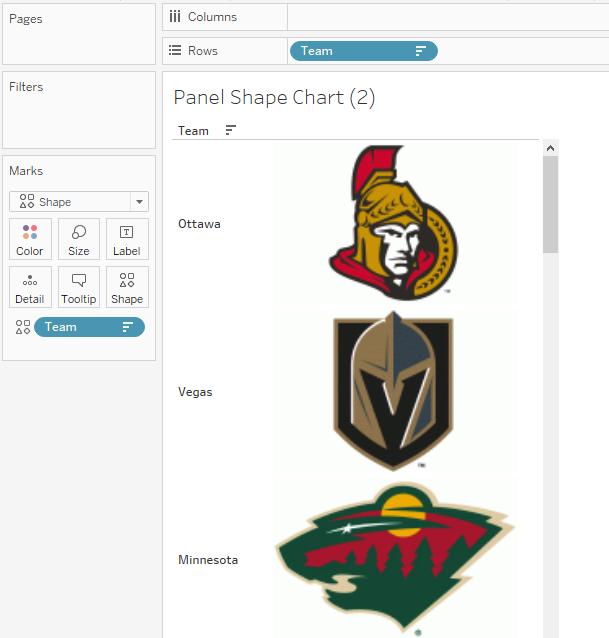Open the Detail mark card
The width and height of the screenshot is (609, 638).
tap(30, 287)
